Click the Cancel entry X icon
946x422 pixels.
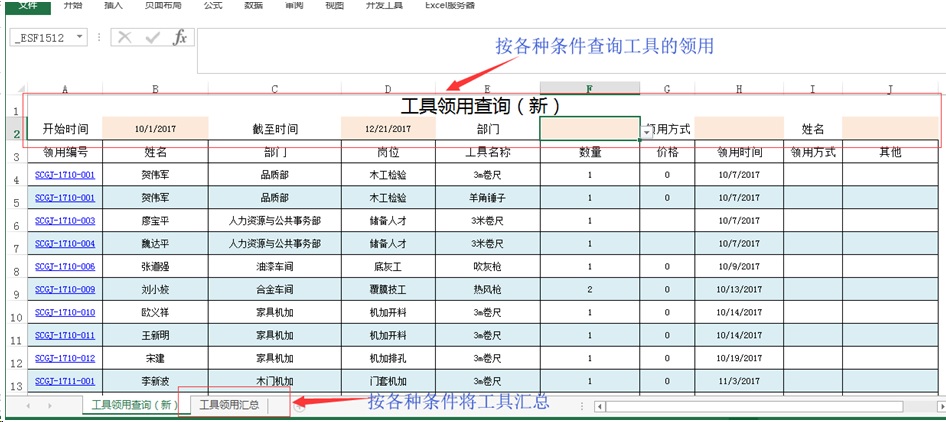pyautogui.click(x=125, y=37)
